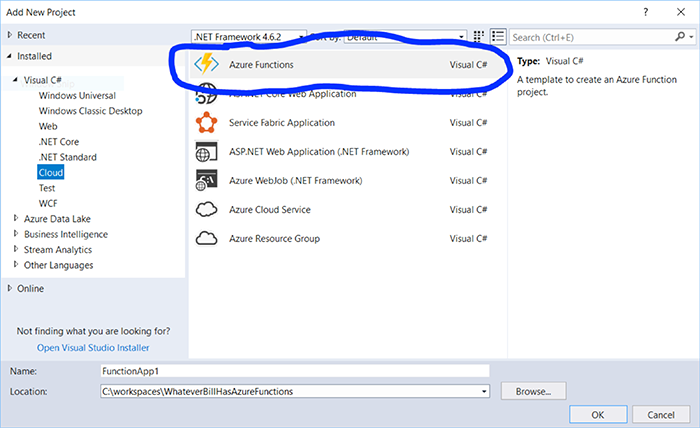Open the .NET Framework 4.6.2 version dropdown
The height and width of the screenshot is (428, 700).
pos(249,37)
